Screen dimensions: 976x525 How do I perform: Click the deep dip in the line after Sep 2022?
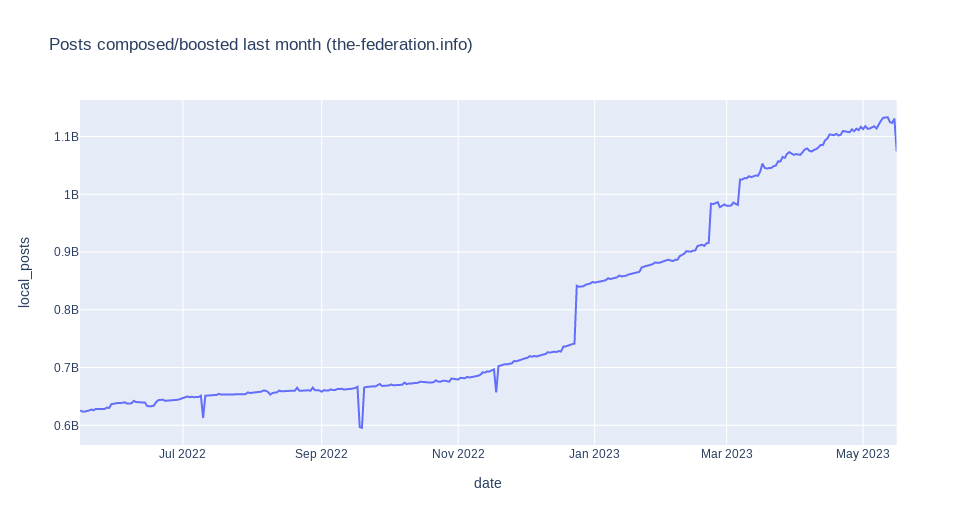click(361, 427)
